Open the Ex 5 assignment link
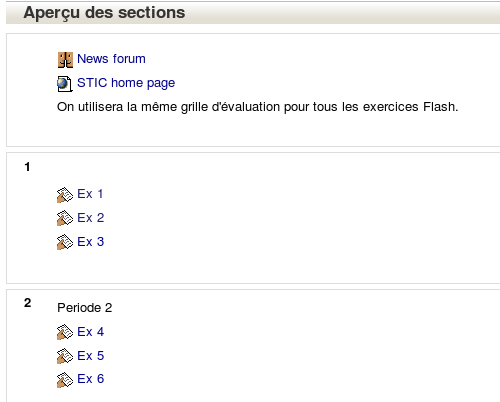 pyautogui.click(x=91, y=356)
